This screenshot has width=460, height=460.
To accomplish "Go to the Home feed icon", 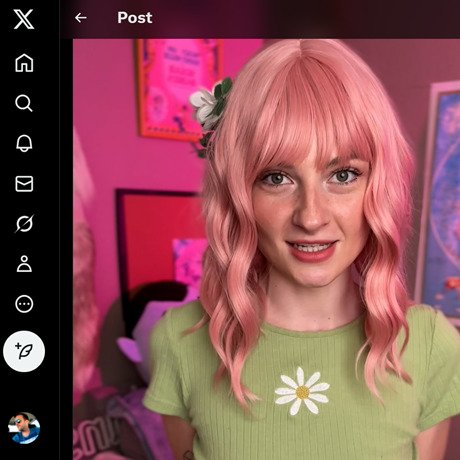I will pos(24,63).
